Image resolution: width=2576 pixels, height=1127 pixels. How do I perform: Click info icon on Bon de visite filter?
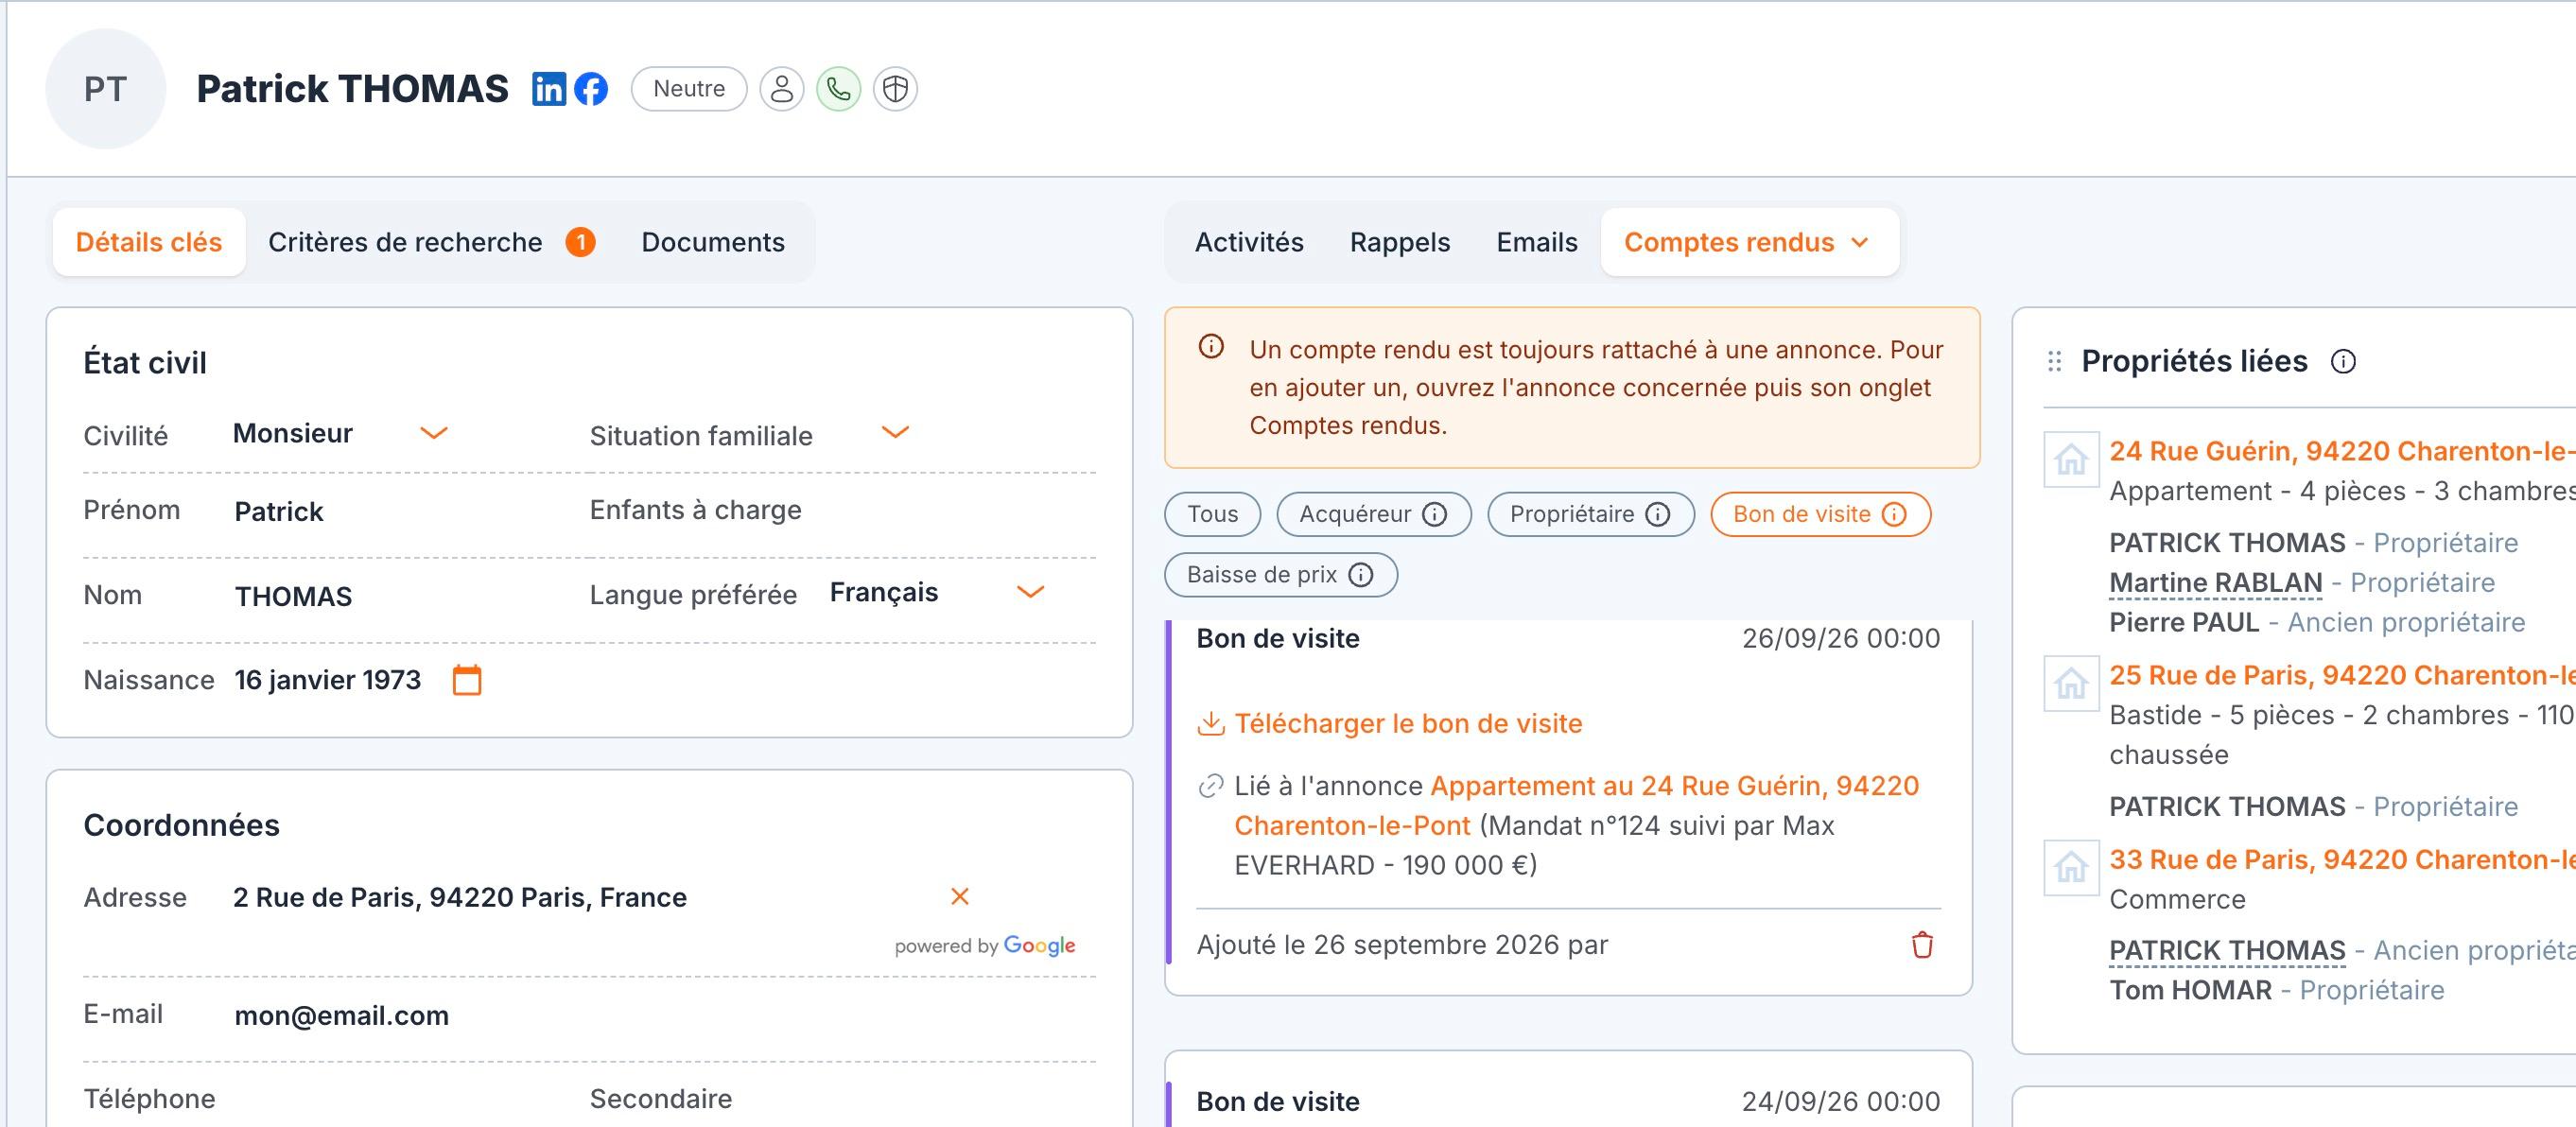click(x=1894, y=514)
